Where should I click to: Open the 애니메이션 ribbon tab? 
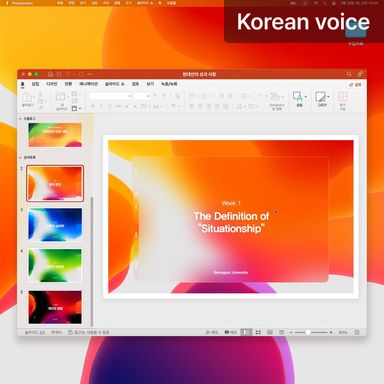click(89, 84)
